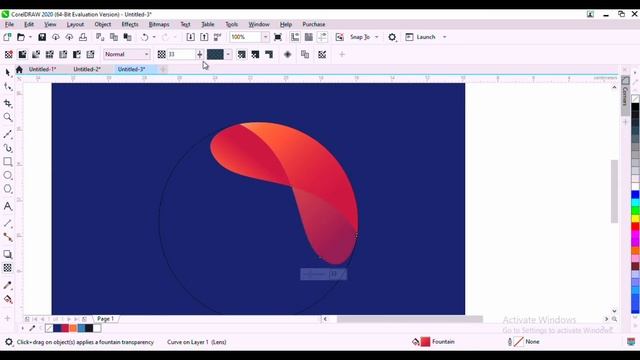Choose Two-color pattern transparency mode
This screenshot has width=640, height=360.
pyautogui.click(x=77, y=54)
